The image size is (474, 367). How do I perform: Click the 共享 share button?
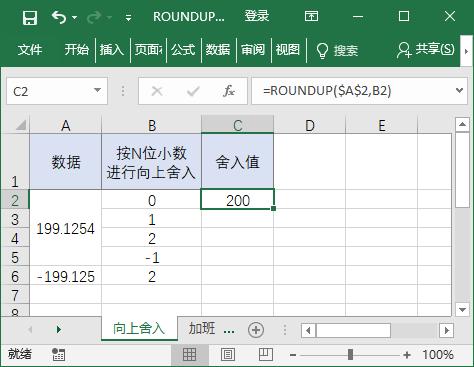pos(425,50)
